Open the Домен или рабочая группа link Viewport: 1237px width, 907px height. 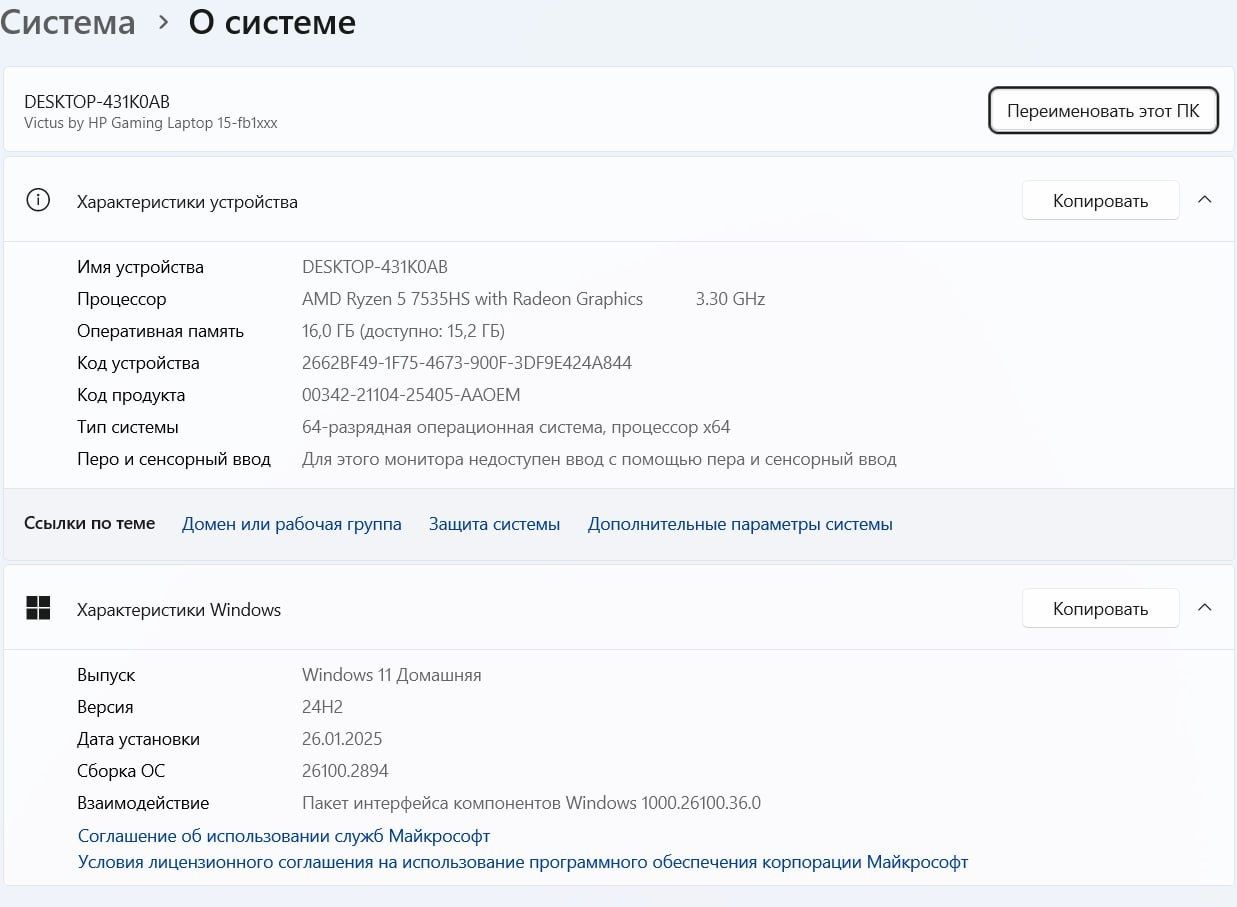pyautogui.click(x=292, y=524)
